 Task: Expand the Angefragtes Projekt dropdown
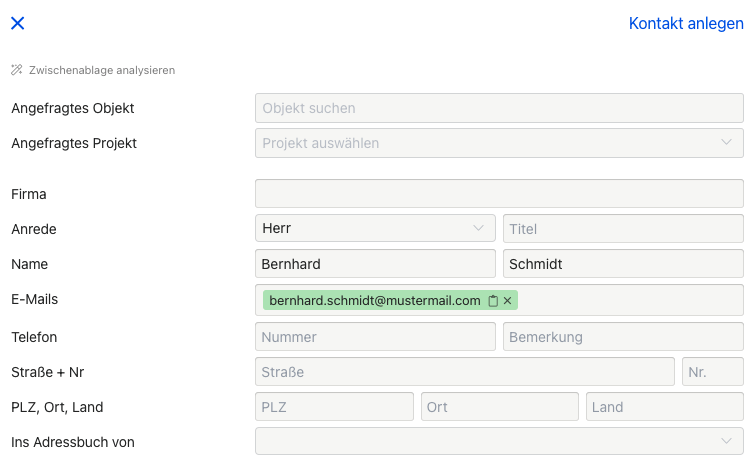coord(499,143)
